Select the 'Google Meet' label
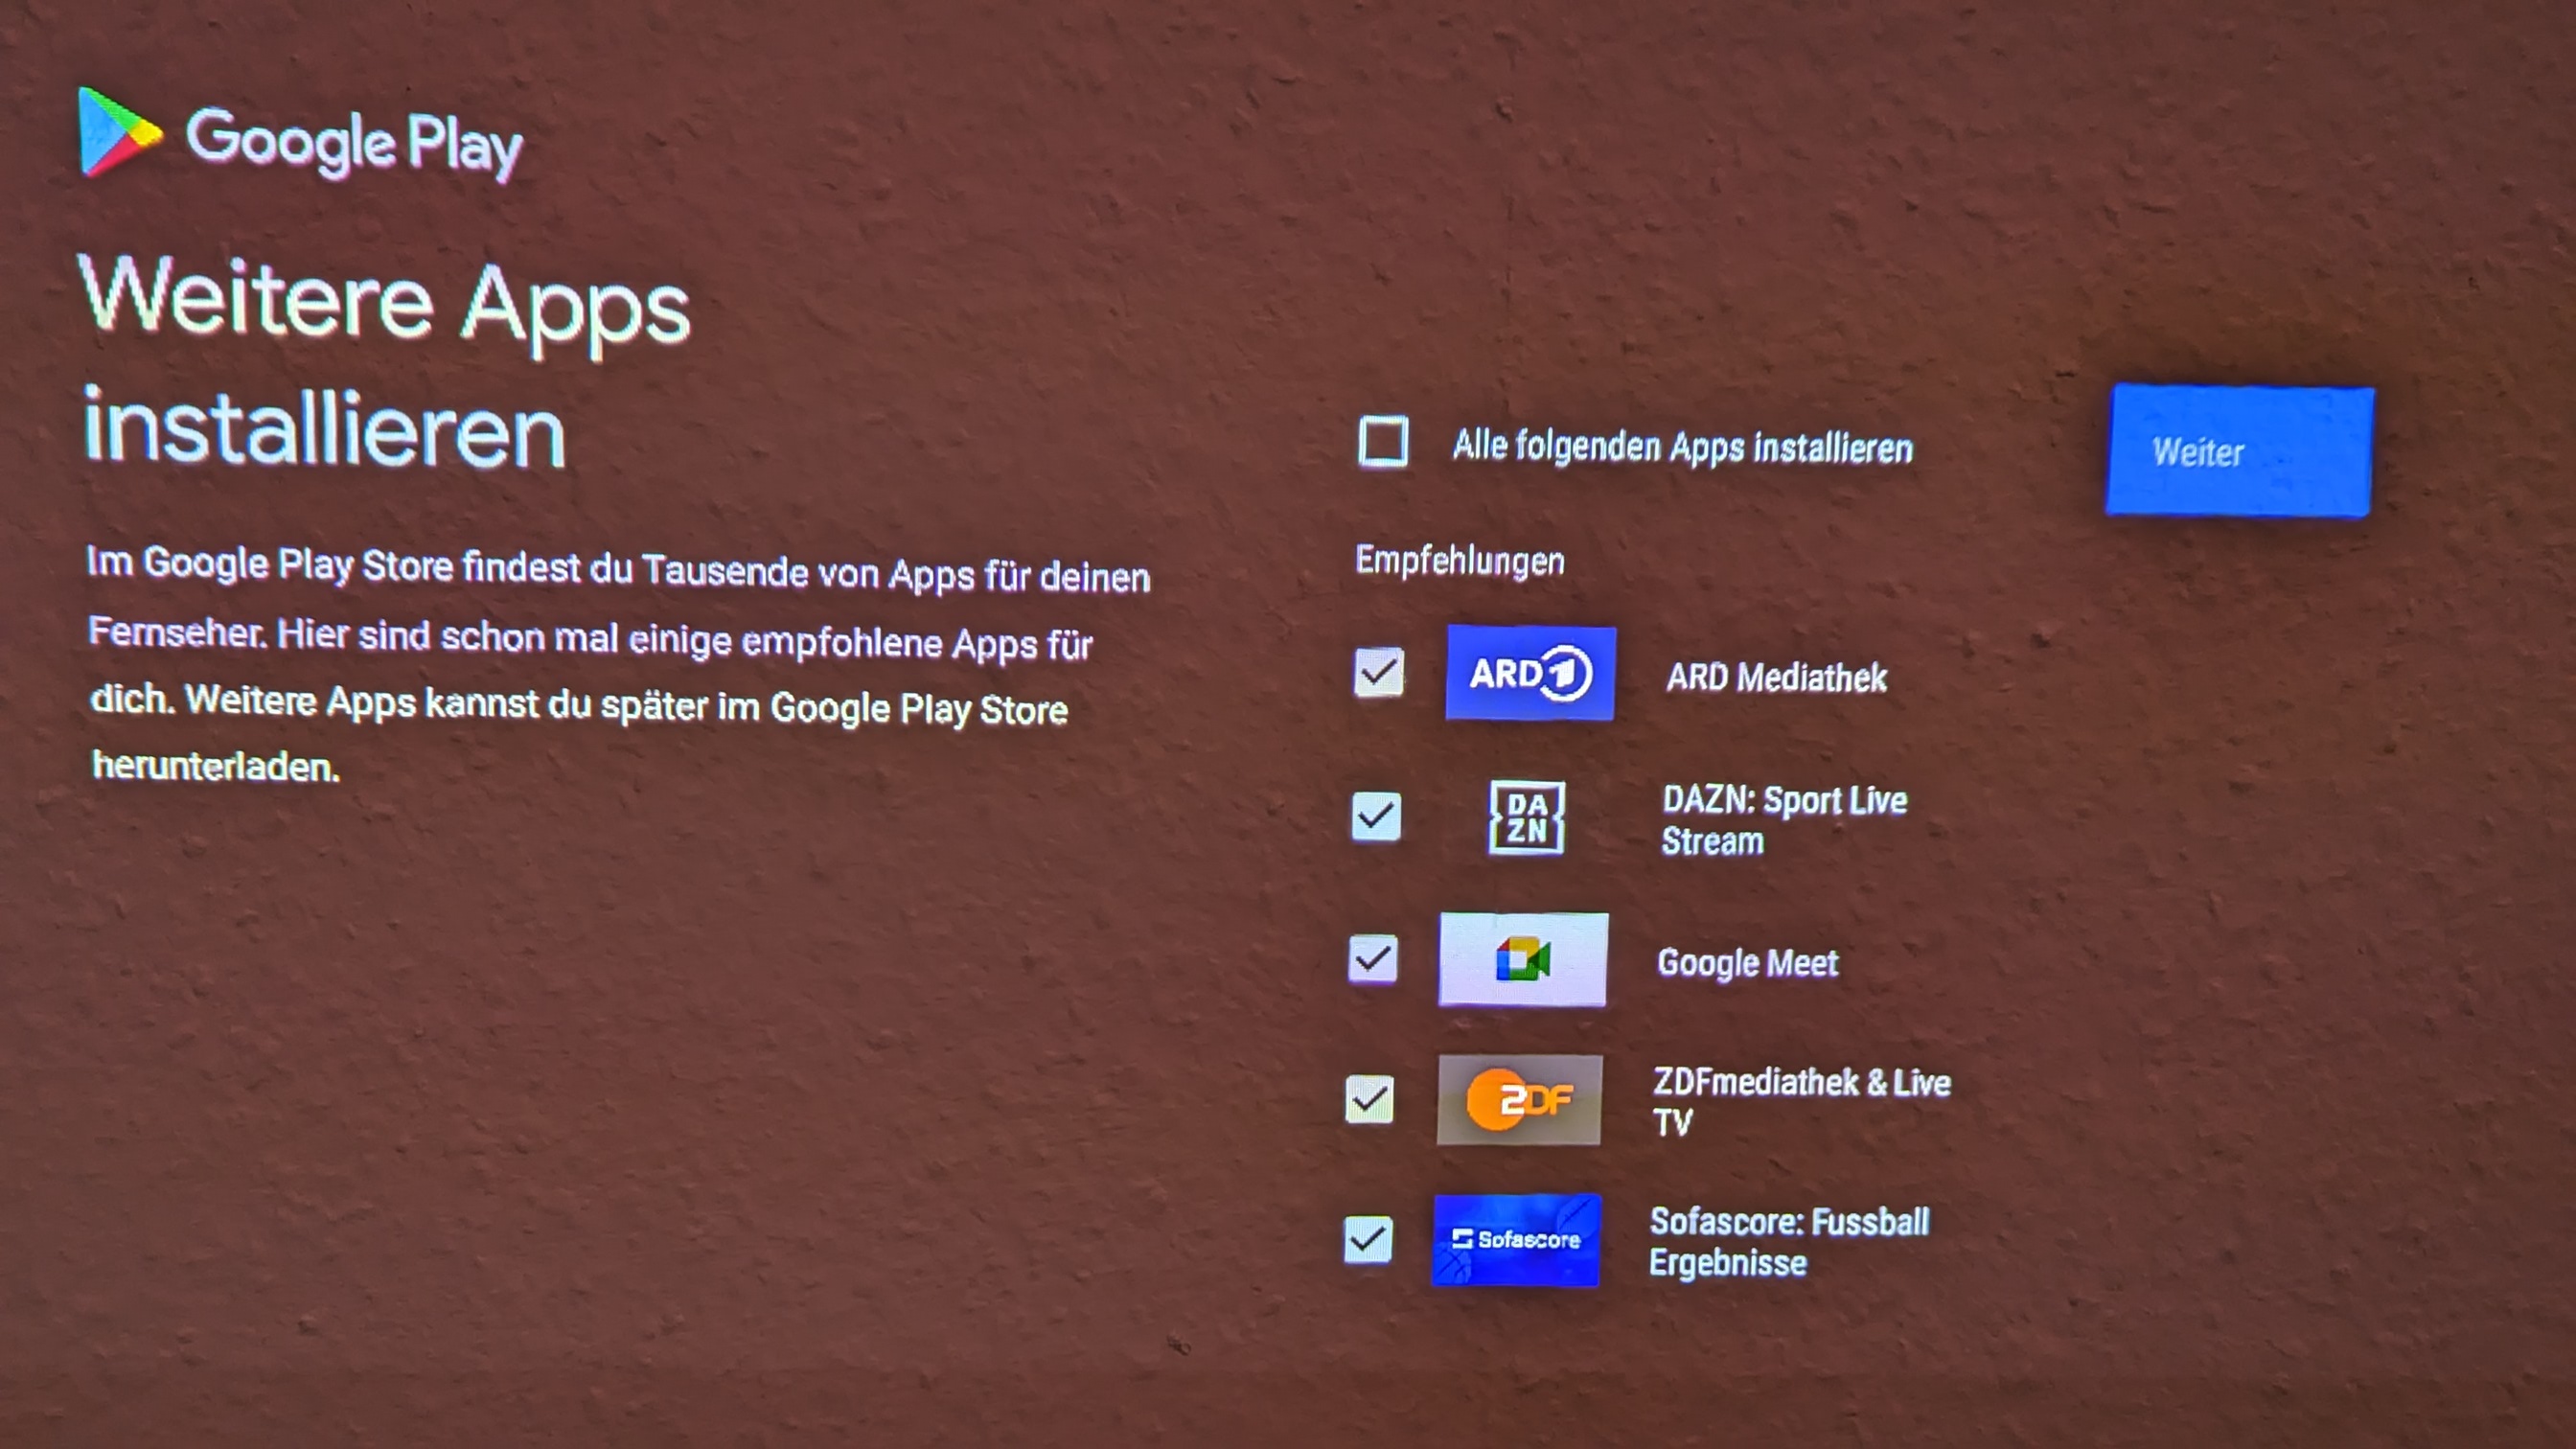This screenshot has width=2576, height=1449. coord(1747,962)
